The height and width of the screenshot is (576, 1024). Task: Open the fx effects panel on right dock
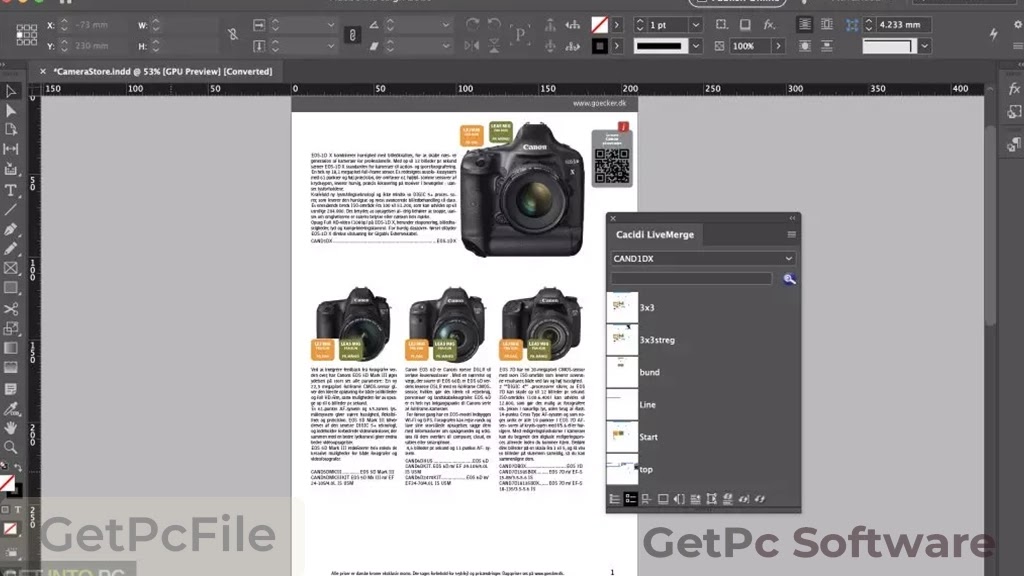[1014, 89]
